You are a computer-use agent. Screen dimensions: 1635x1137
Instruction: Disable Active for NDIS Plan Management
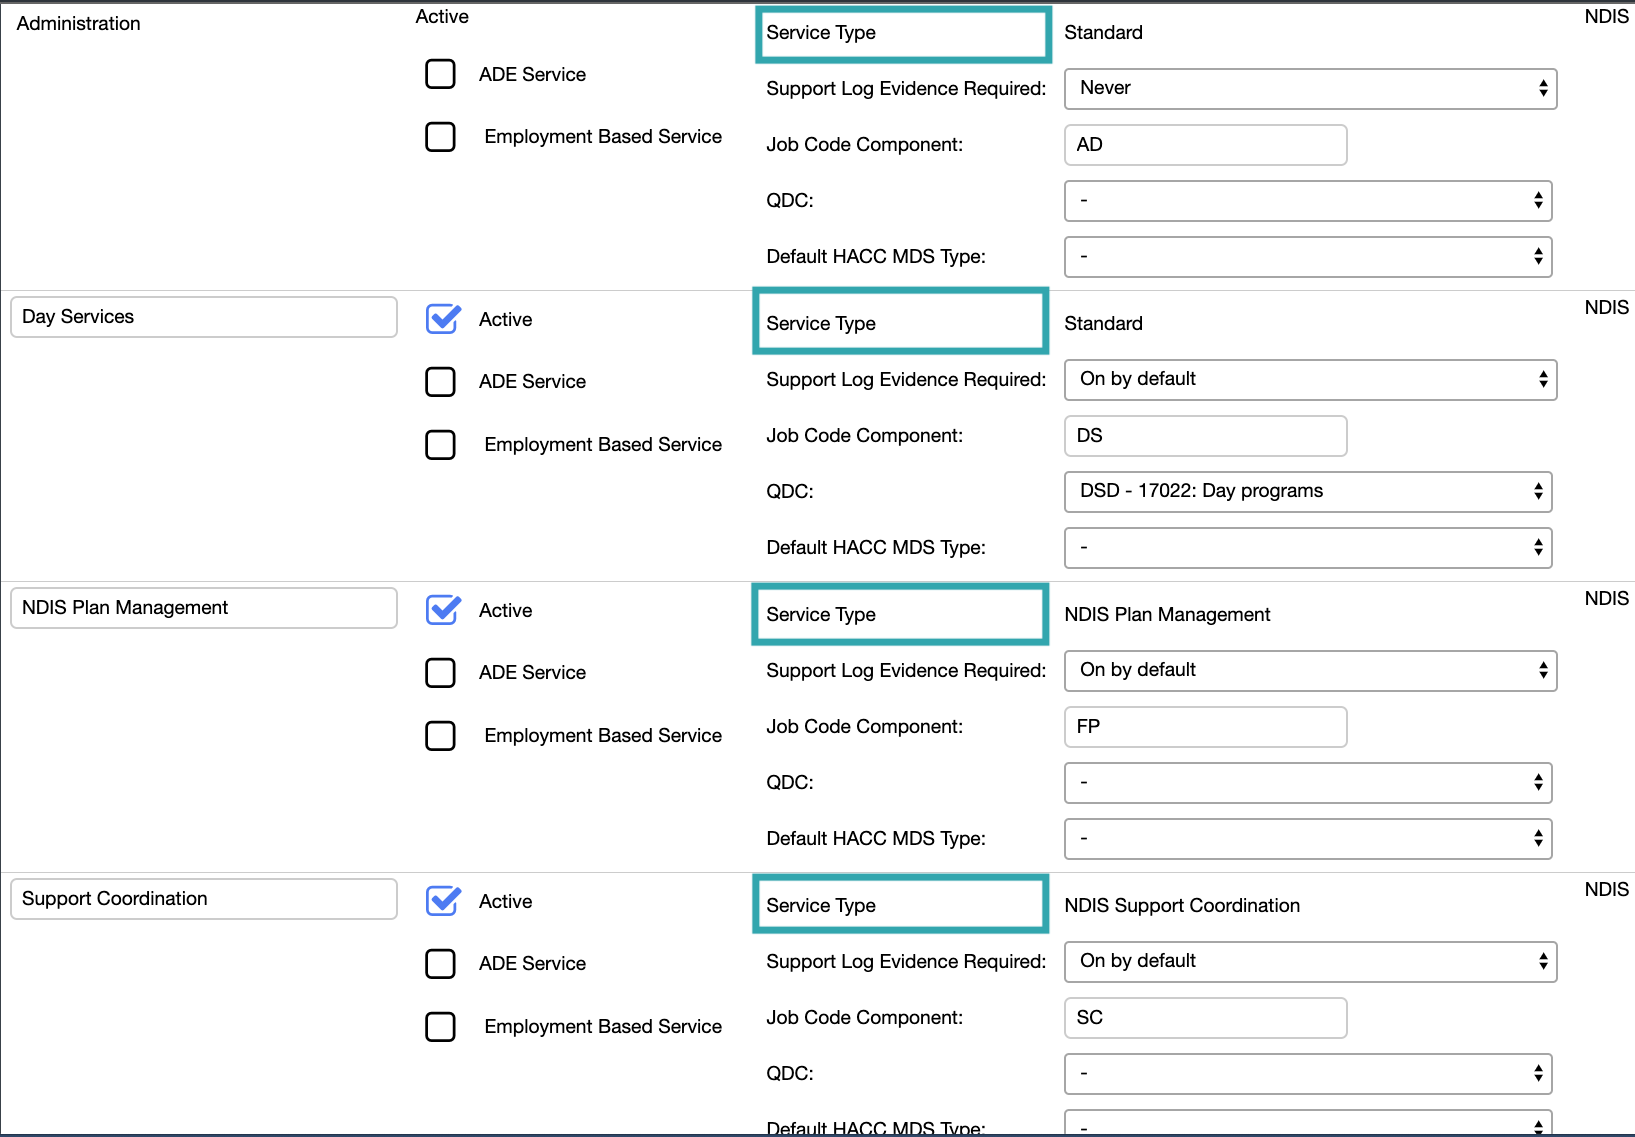pyautogui.click(x=441, y=610)
